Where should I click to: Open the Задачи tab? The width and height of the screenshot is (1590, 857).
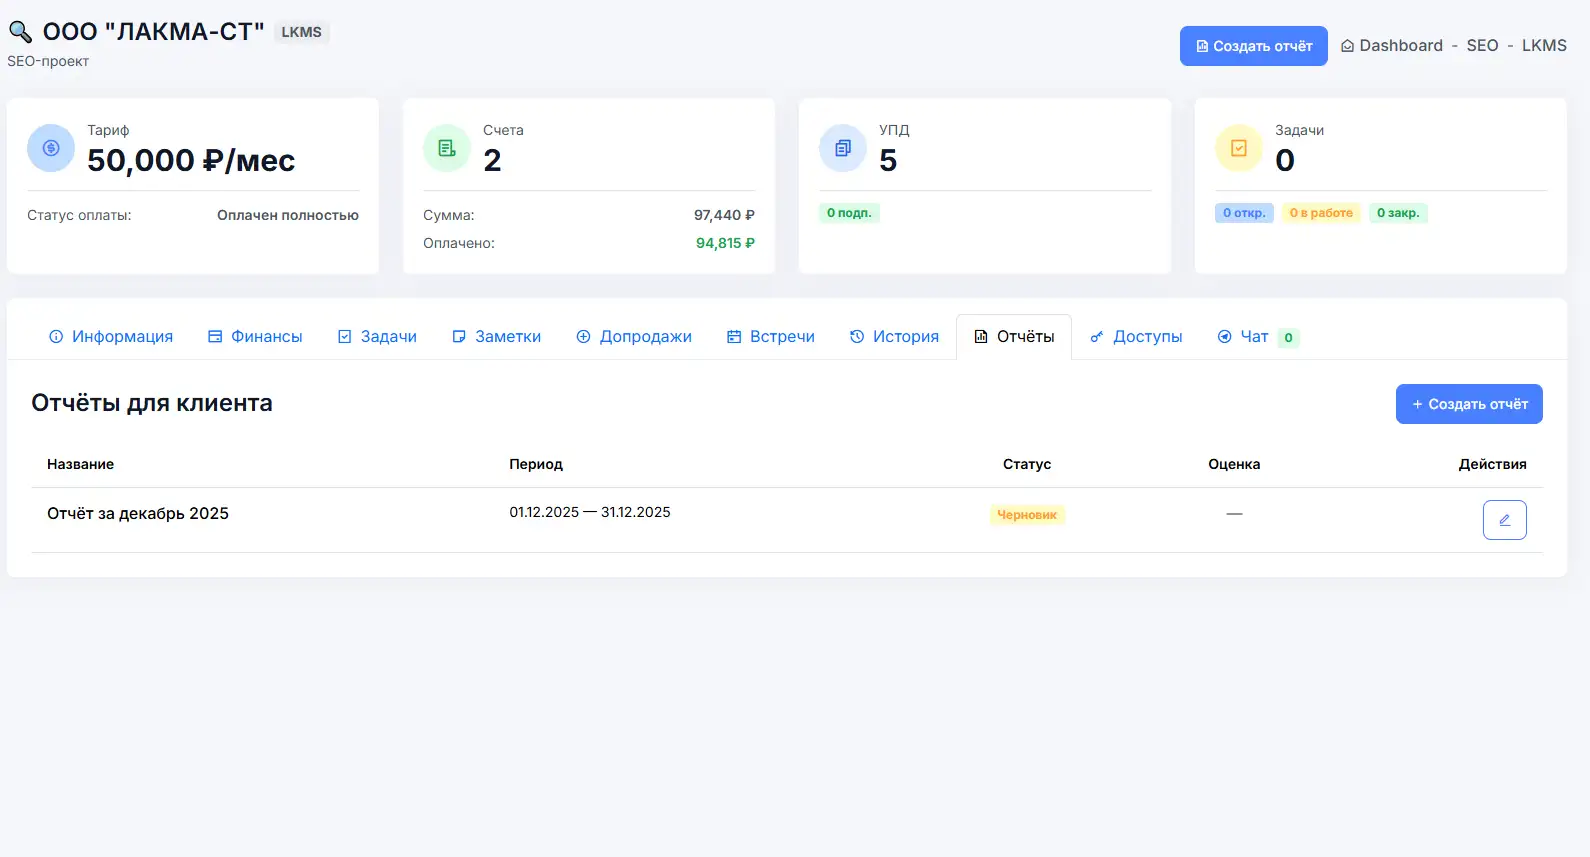point(377,337)
